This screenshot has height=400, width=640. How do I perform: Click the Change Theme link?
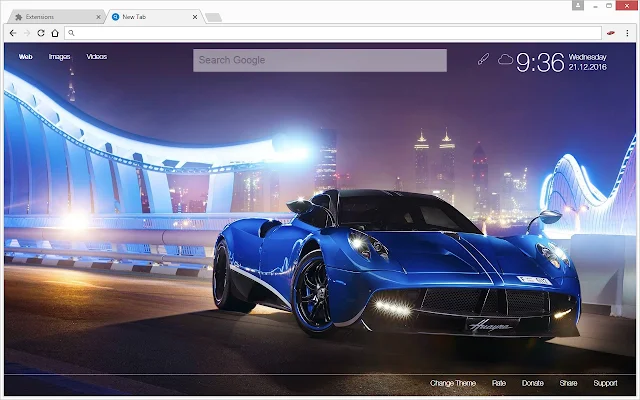pyautogui.click(x=453, y=383)
